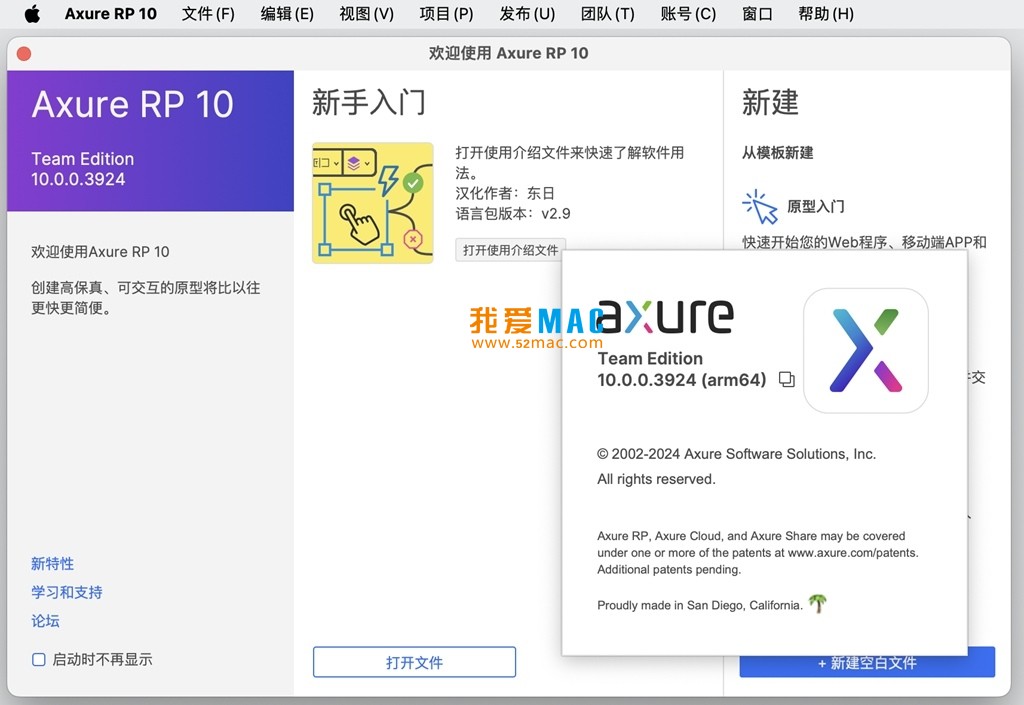Click the All rights reserved text
This screenshot has width=1024, height=705.
coord(656,479)
